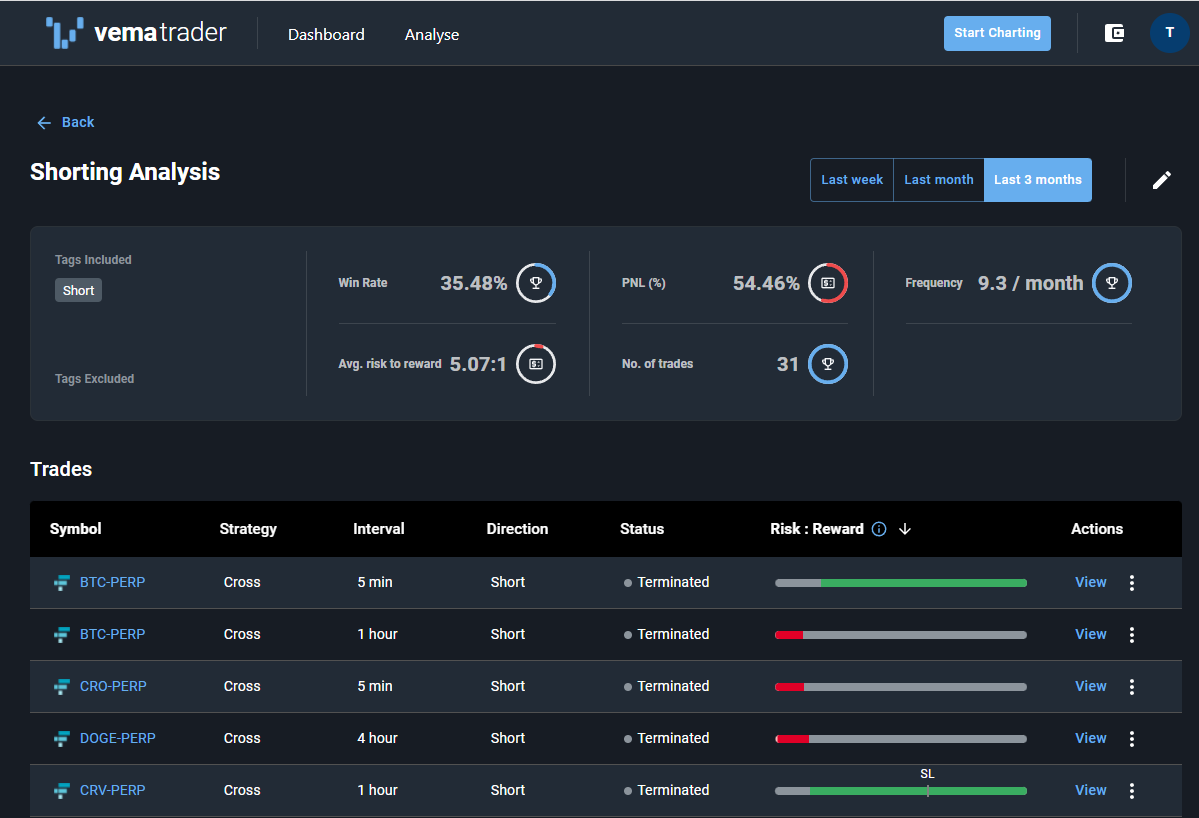Click the Status column header
The image size is (1199, 818).
point(642,529)
